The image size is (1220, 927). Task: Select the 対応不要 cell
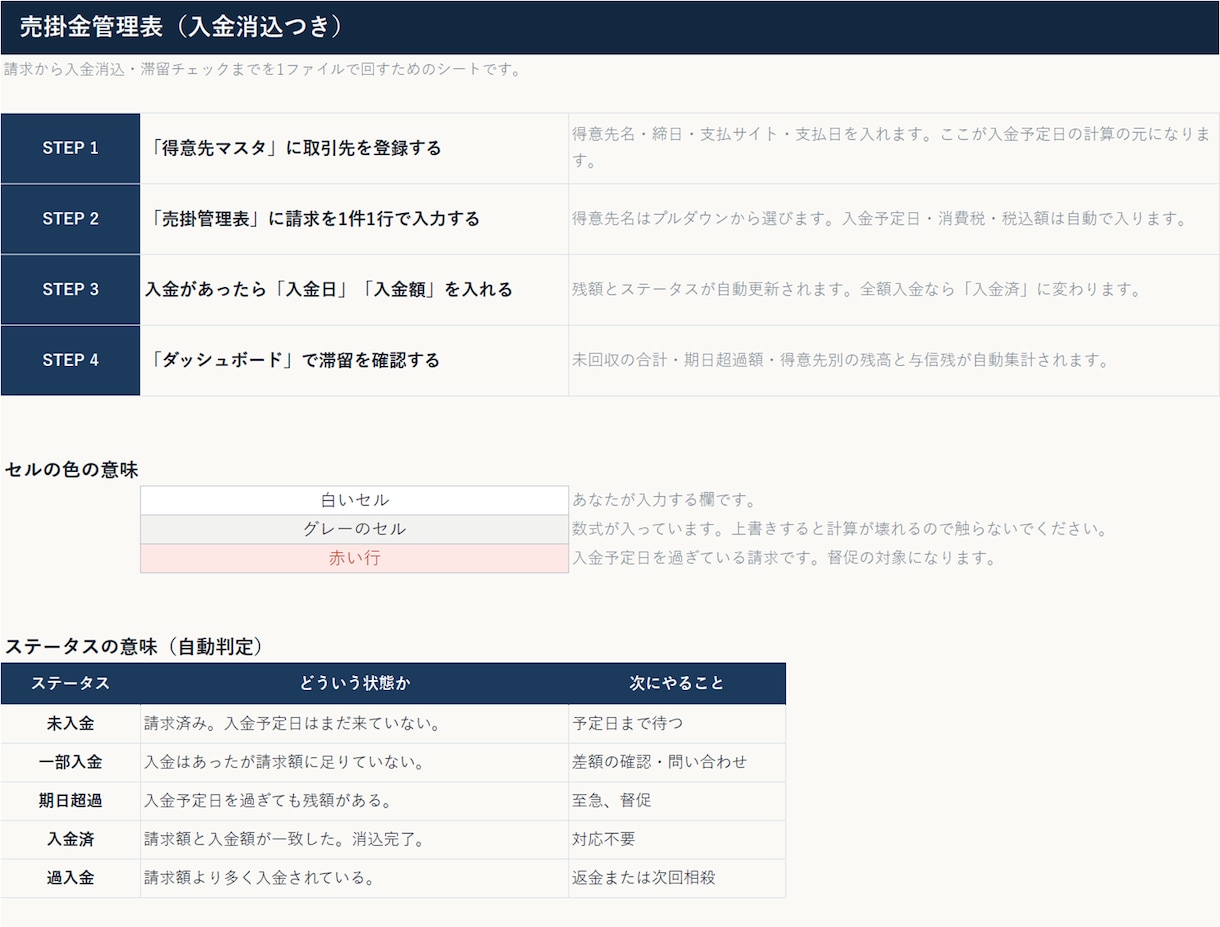[677, 839]
